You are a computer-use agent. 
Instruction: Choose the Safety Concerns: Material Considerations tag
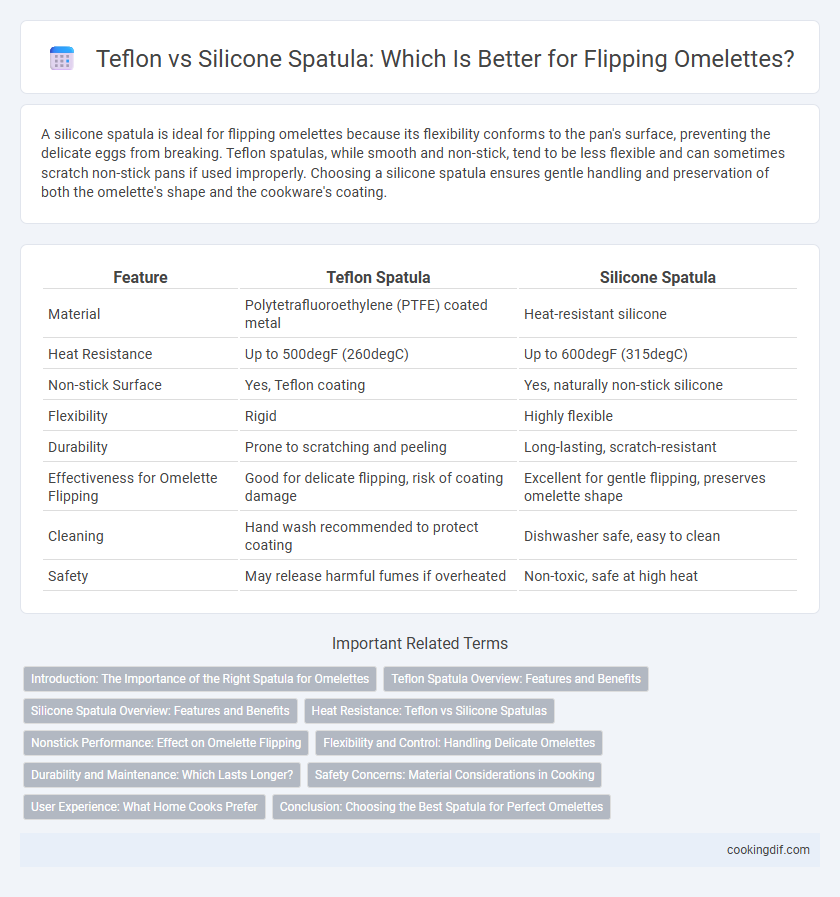click(454, 775)
